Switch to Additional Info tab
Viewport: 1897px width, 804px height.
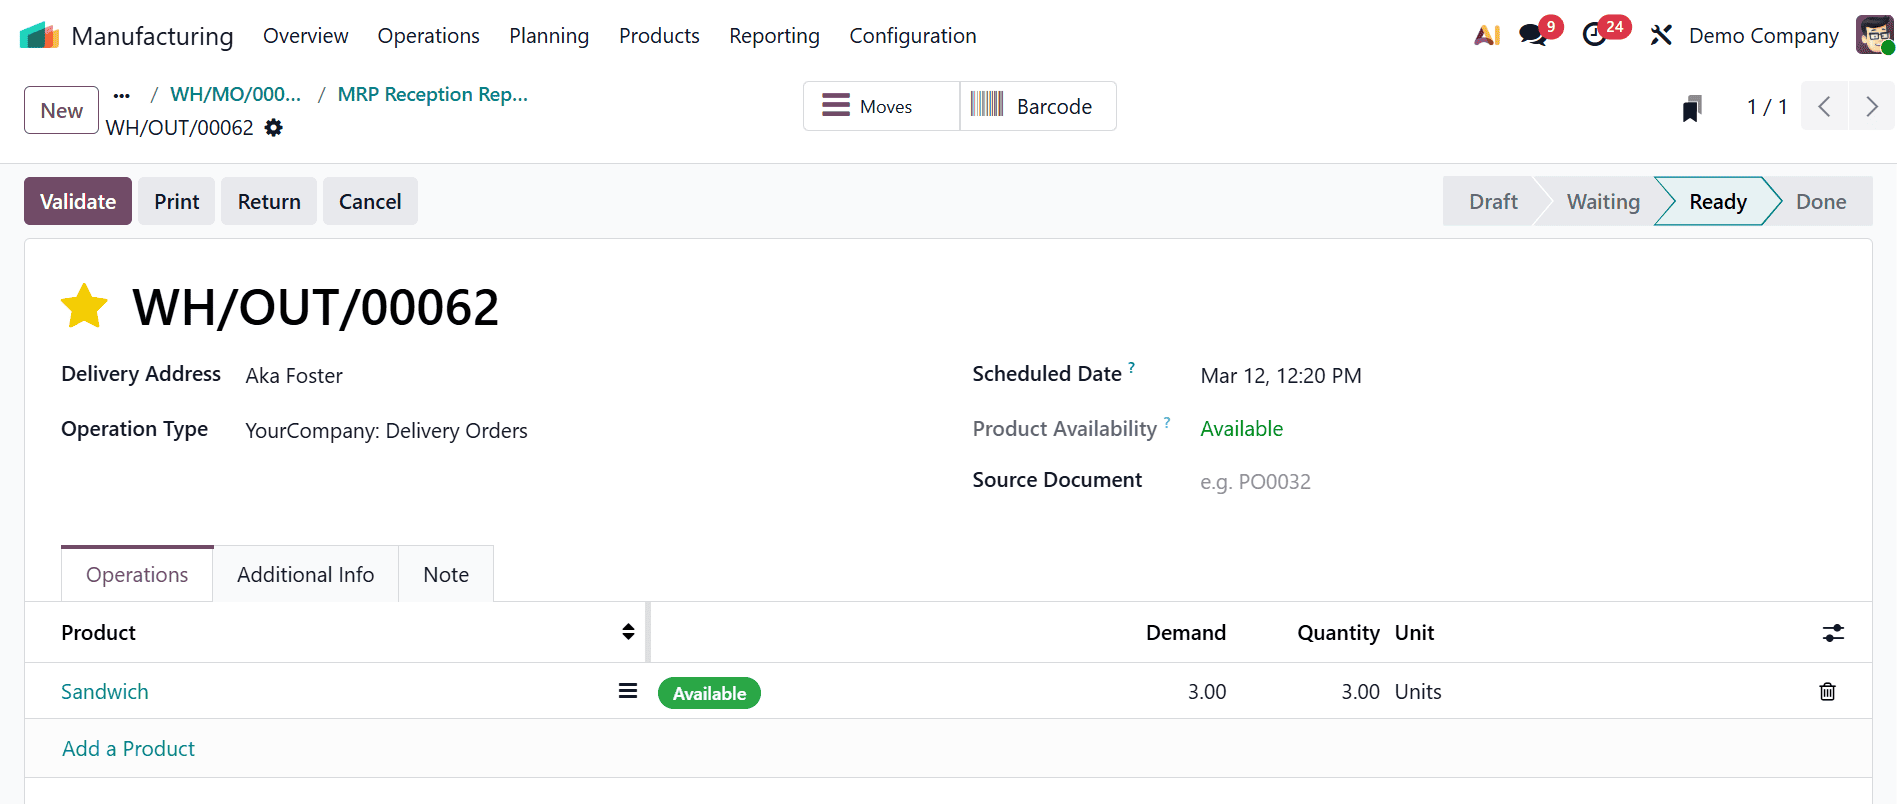305,575
